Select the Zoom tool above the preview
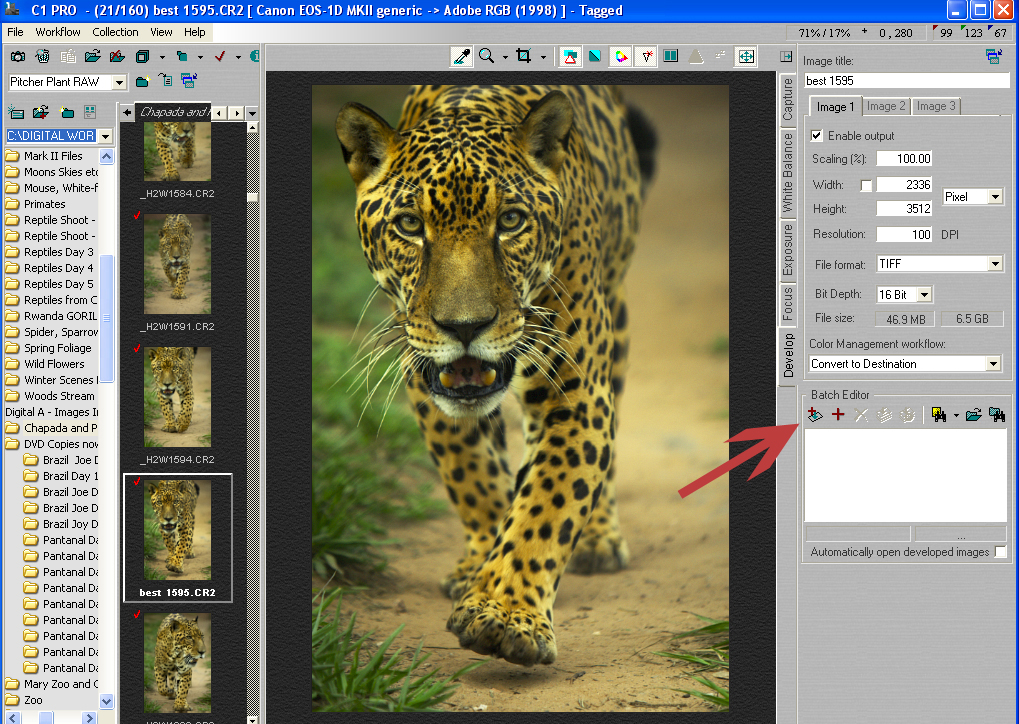The image size is (1019, 724). 486,57
